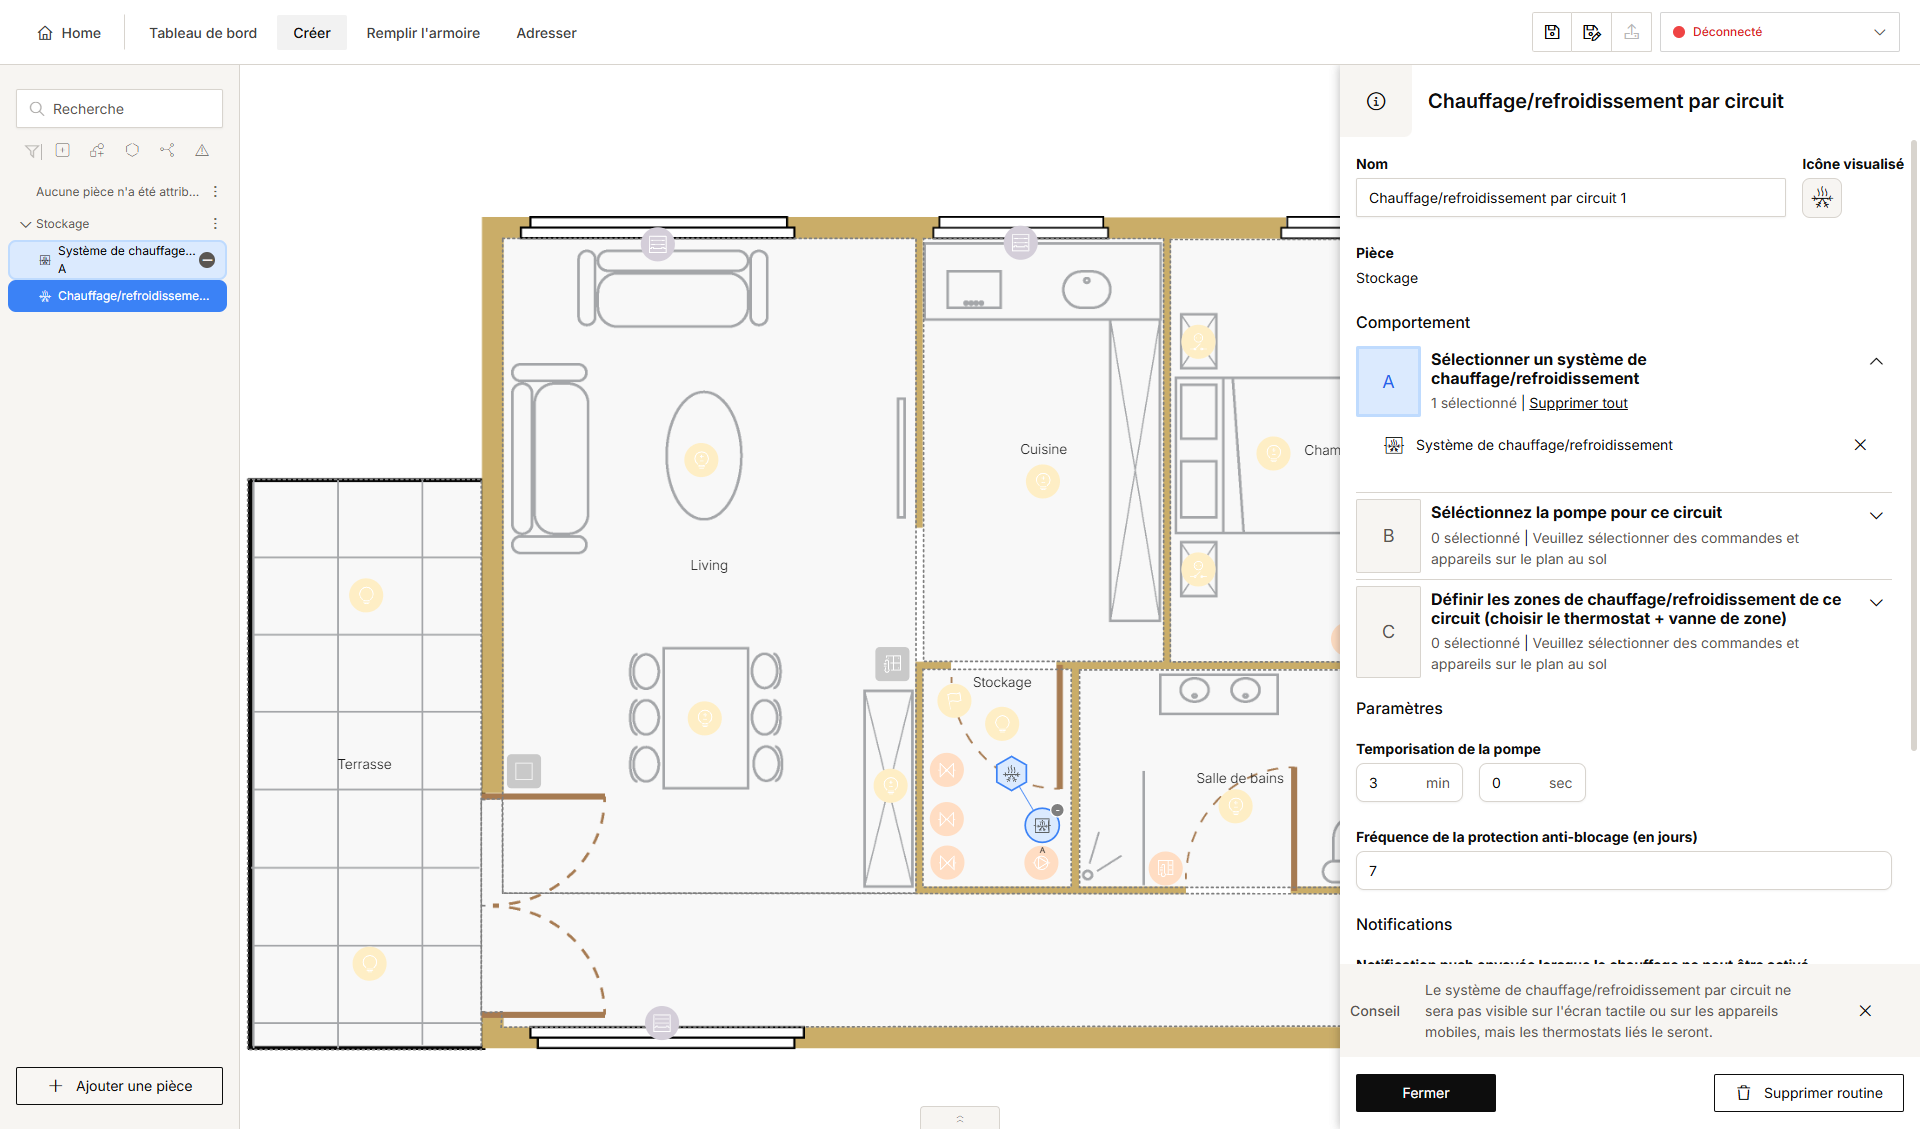Click the Fermer button
This screenshot has width=1920, height=1129.
click(x=1425, y=1093)
